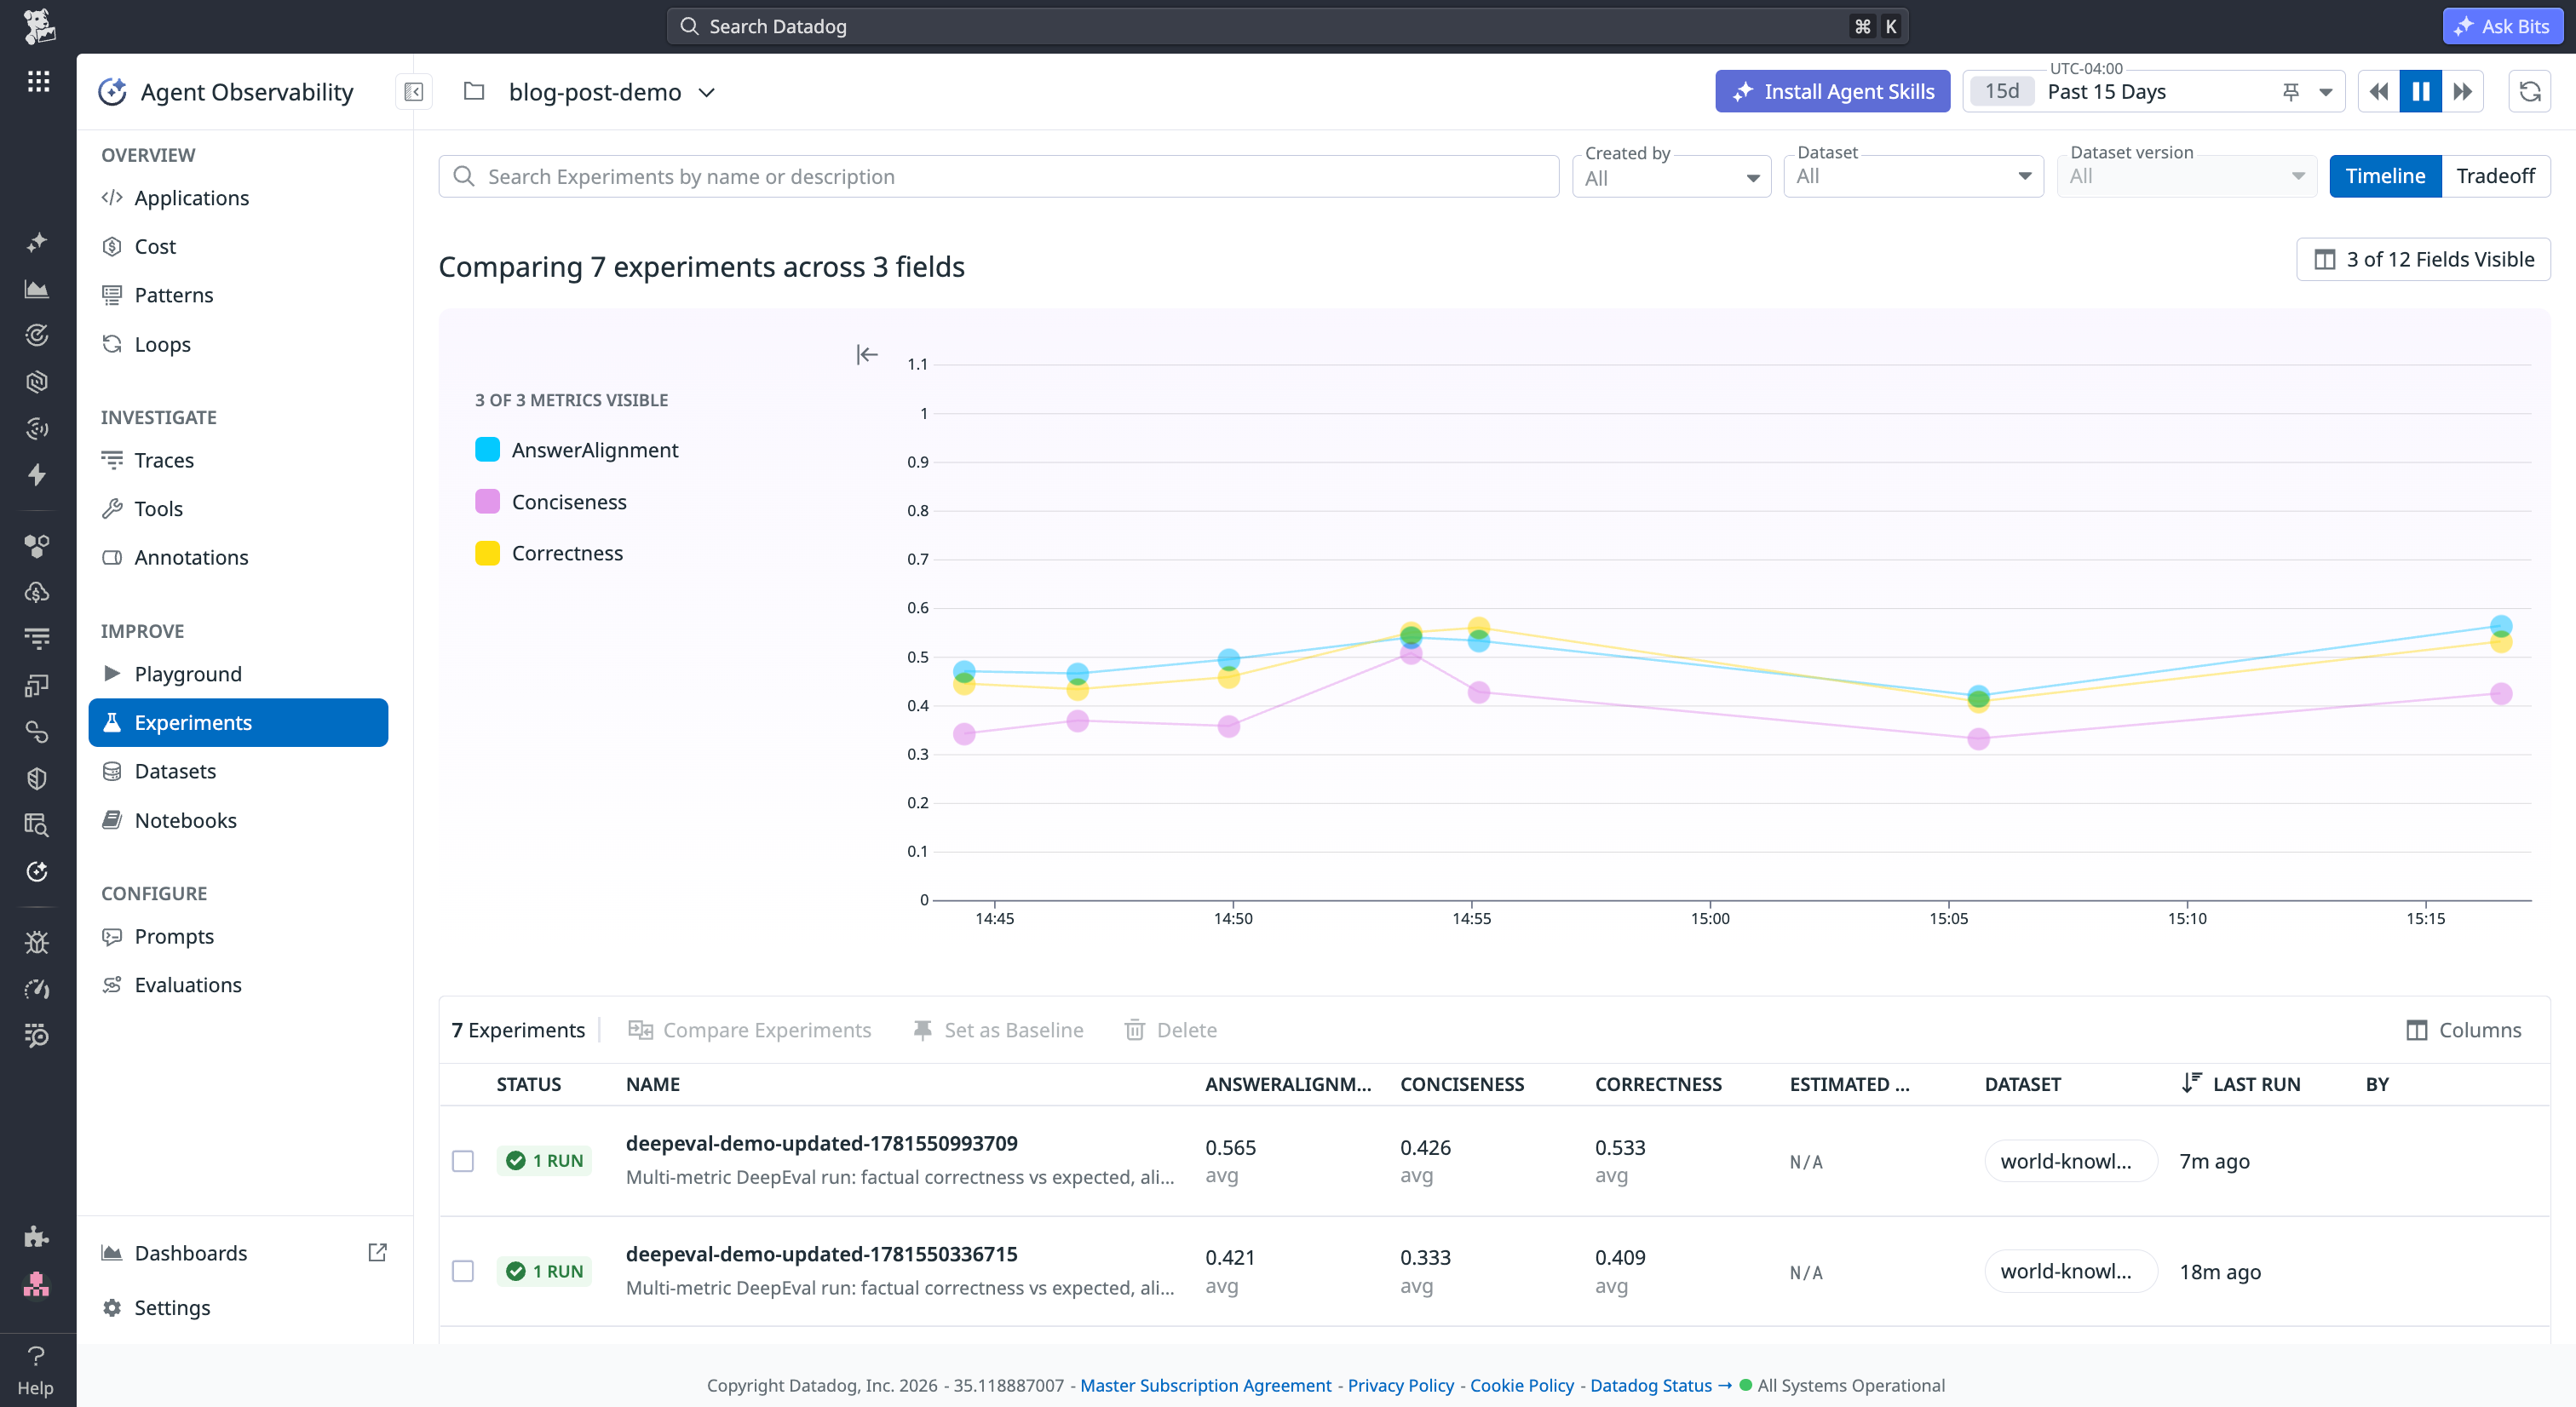This screenshot has height=1407, width=2576.
Task: Open the Privacy Policy link
Action: (x=1400, y=1385)
